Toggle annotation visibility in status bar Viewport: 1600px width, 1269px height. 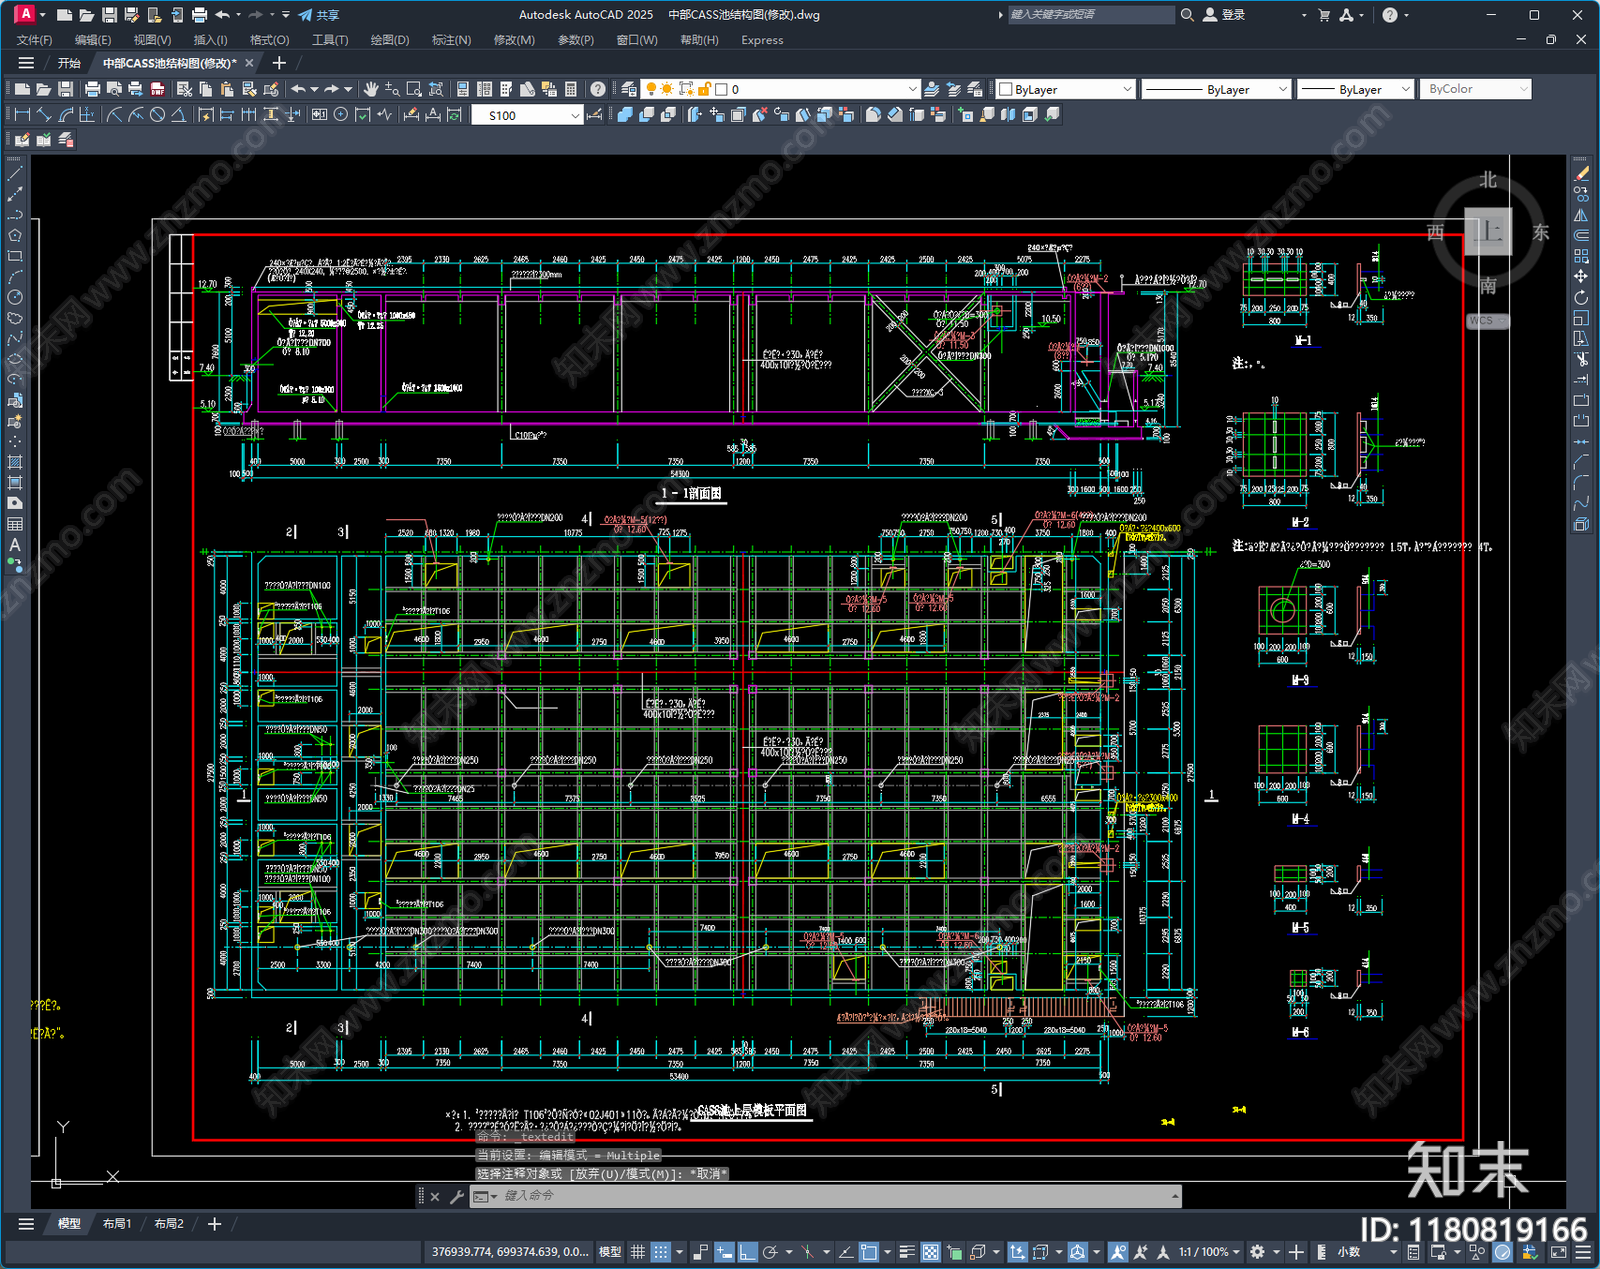tap(1117, 1252)
